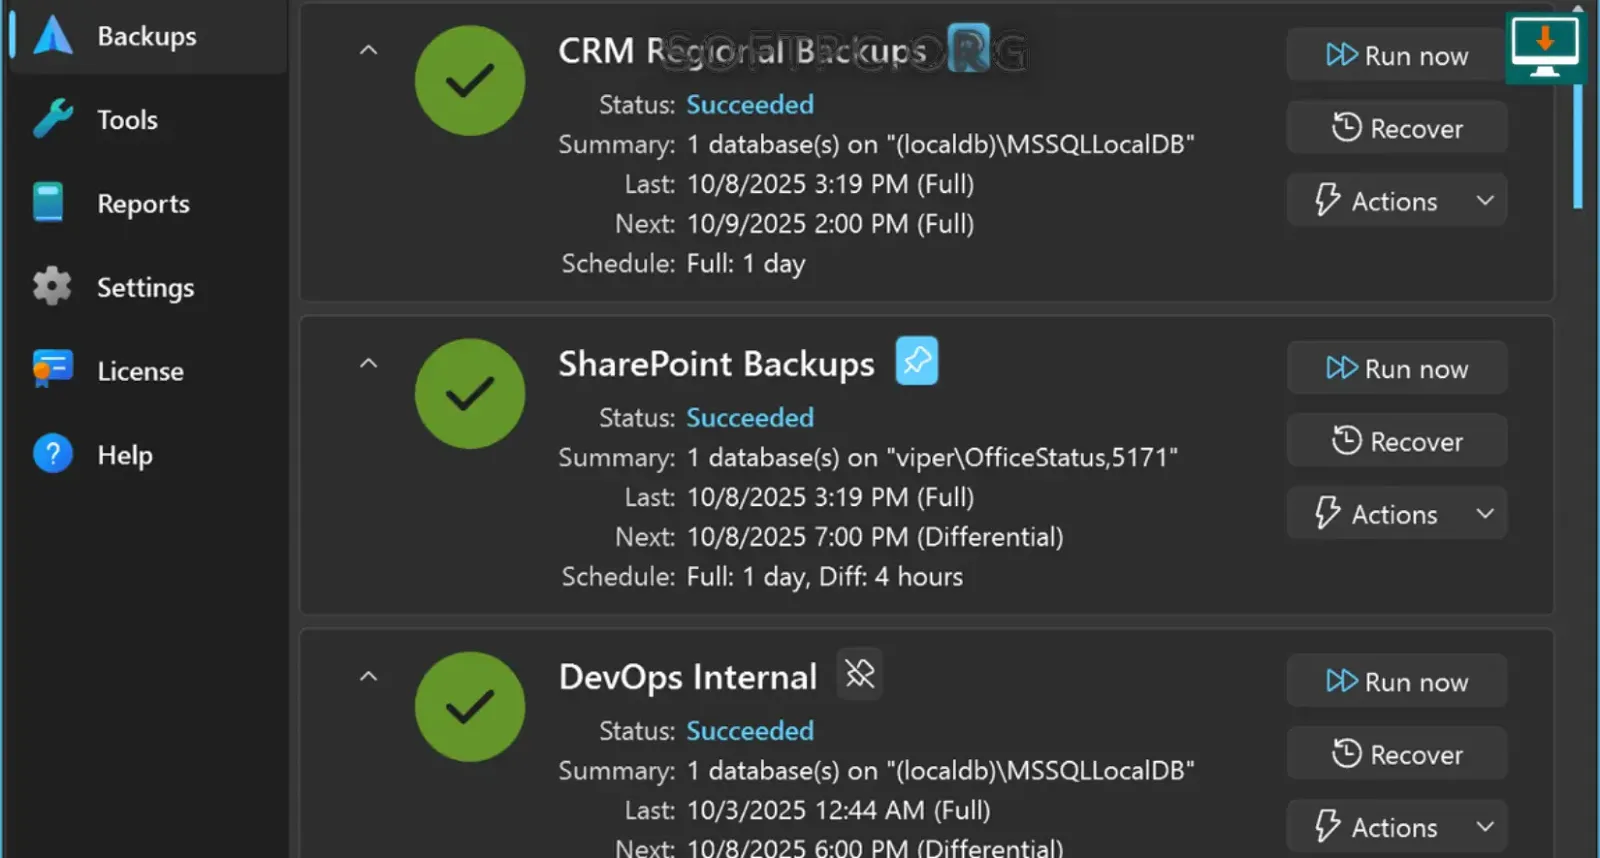Open Actions dropdown for DevOps Internal
Image resolution: width=1600 pixels, height=858 pixels.
point(1396,827)
